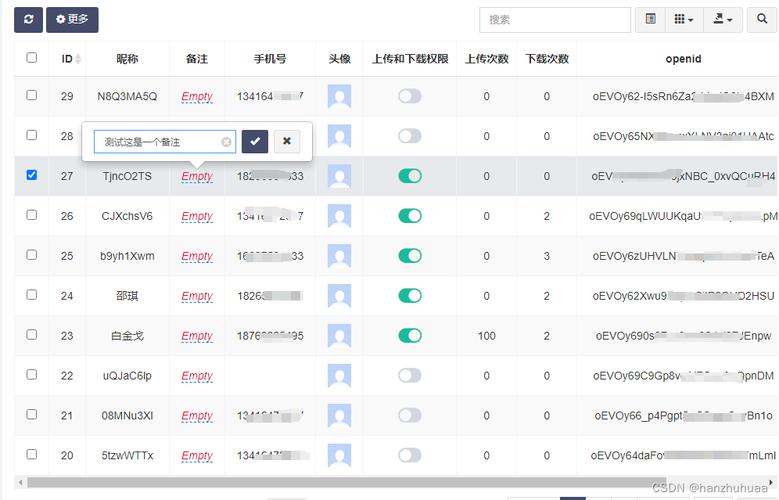The height and width of the screenshot is (500, 779).
Task: Edit the Empty remark for 5tzwWTTx
Action: click(197, 456)
